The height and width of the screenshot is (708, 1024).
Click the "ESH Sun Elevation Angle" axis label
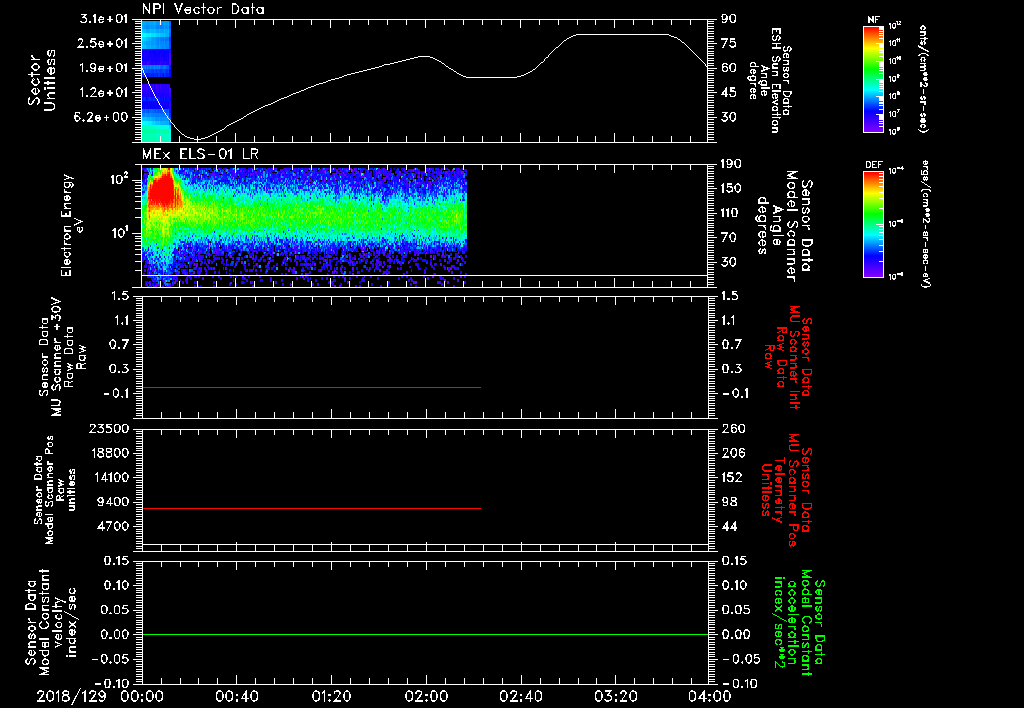(x=769, y=80)
